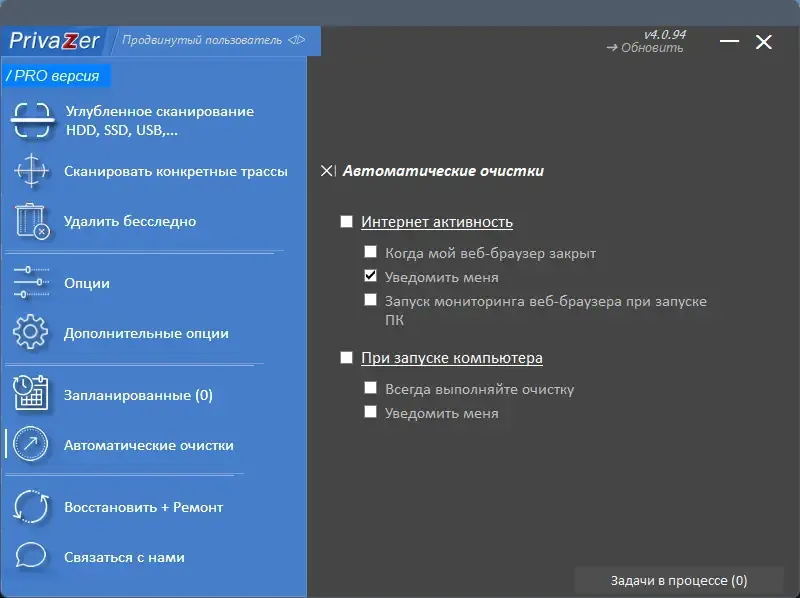The height and width of the screenshot is (598, 800).
Task: Check Всегда выполняйте очистку option
Action: click(x=371, y=389)
